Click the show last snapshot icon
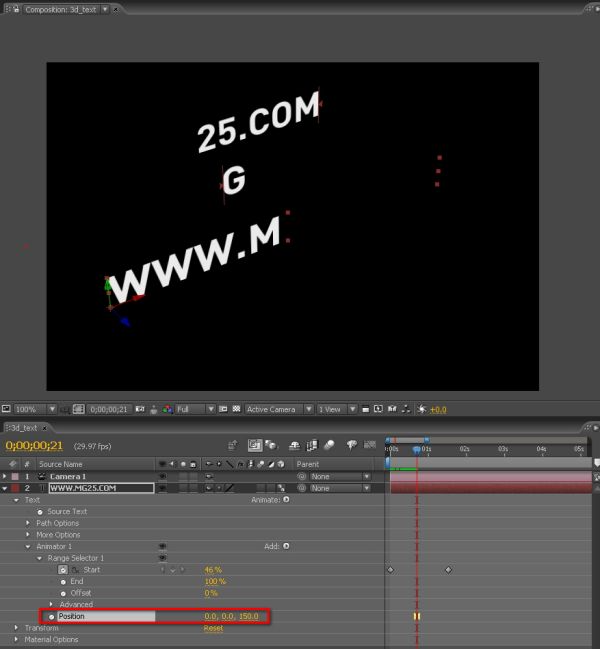 tap(154, 409)
